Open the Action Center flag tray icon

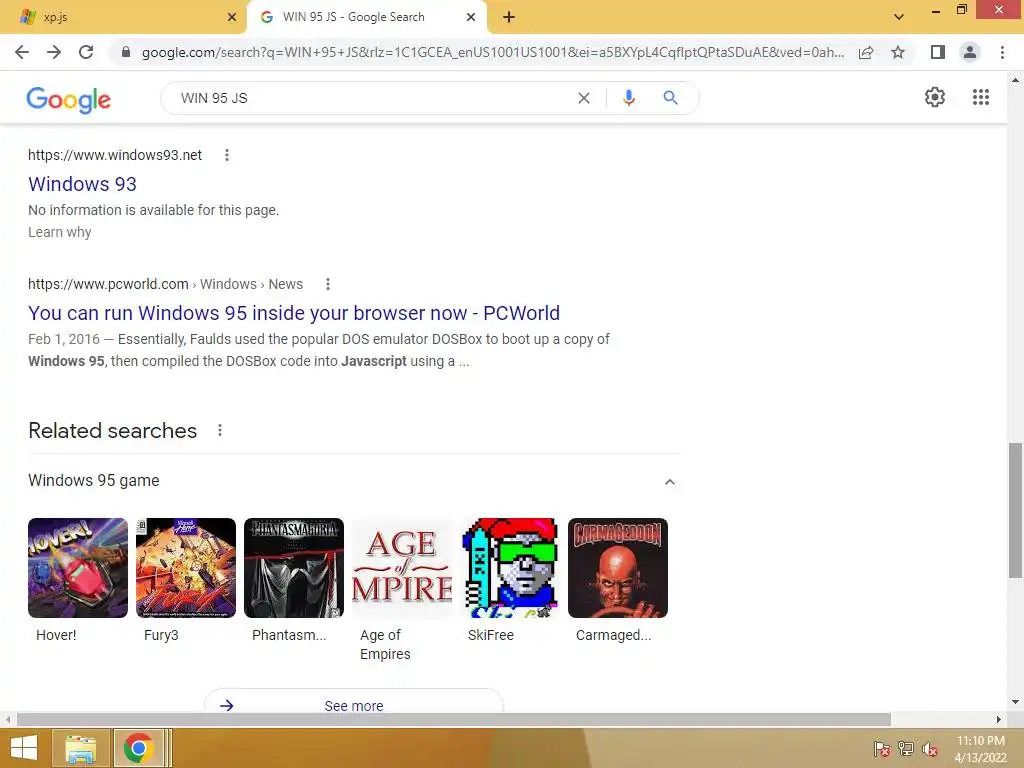coord(881,749)
